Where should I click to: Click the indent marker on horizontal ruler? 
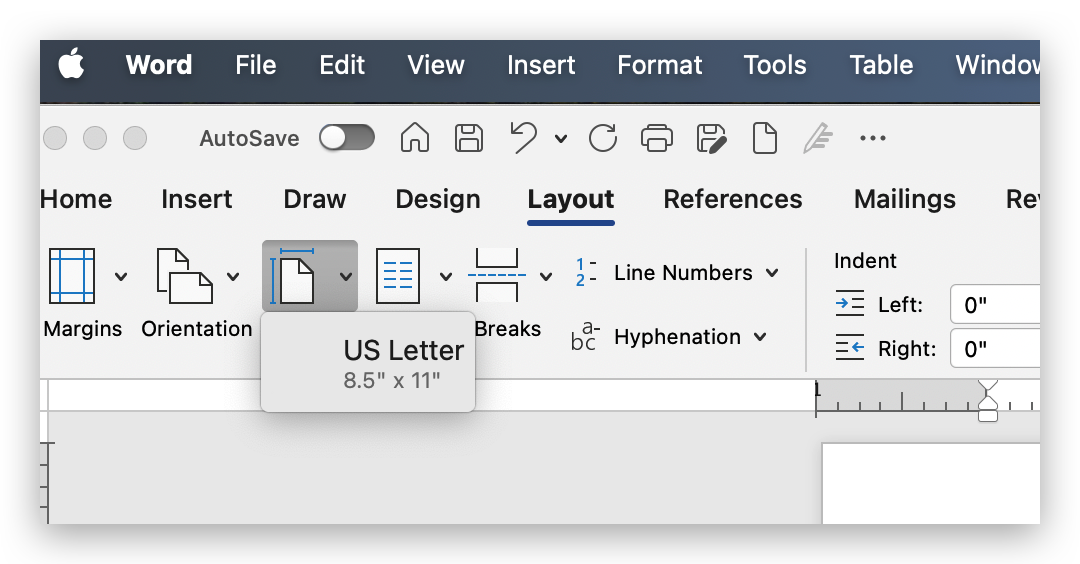(x=988, y=400)
